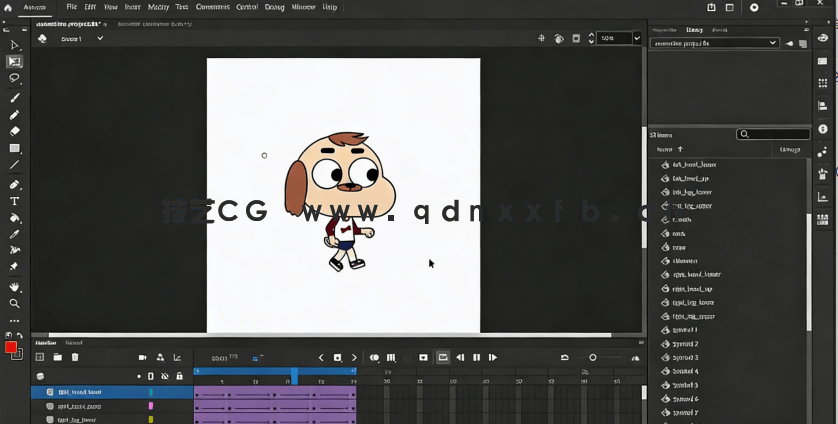Select the Zoom magnifier tool
Image resolution: width=838 pixels, height=424 pixels.
14,303
